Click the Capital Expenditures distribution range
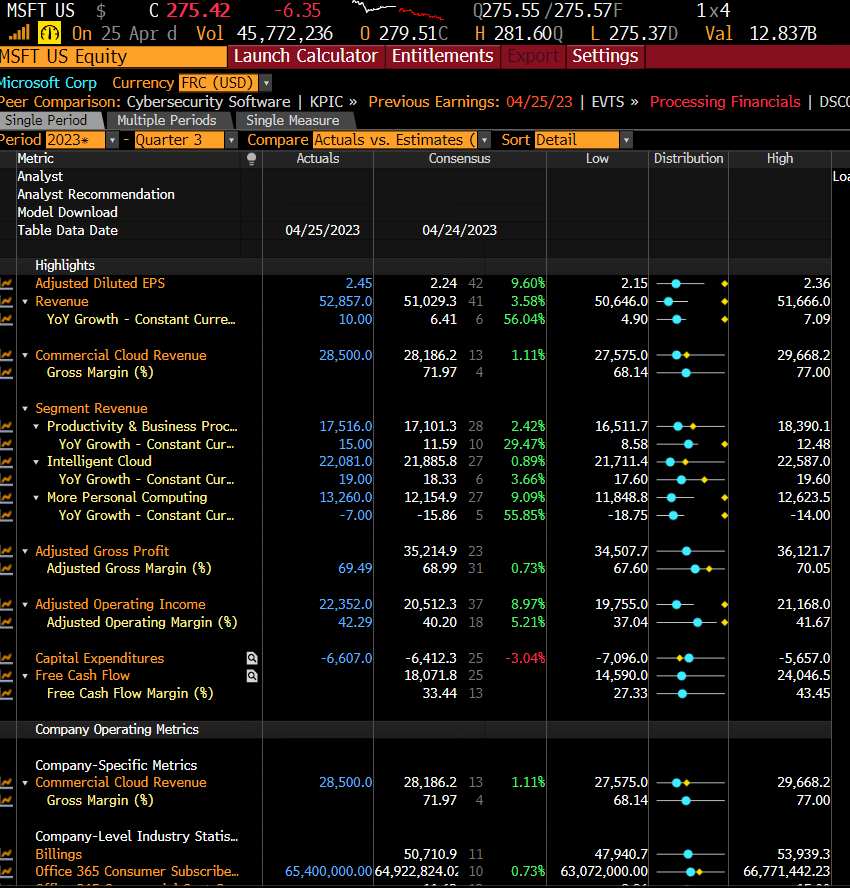Viewport: 850px width, 888px height. click(x=691, y=658)
